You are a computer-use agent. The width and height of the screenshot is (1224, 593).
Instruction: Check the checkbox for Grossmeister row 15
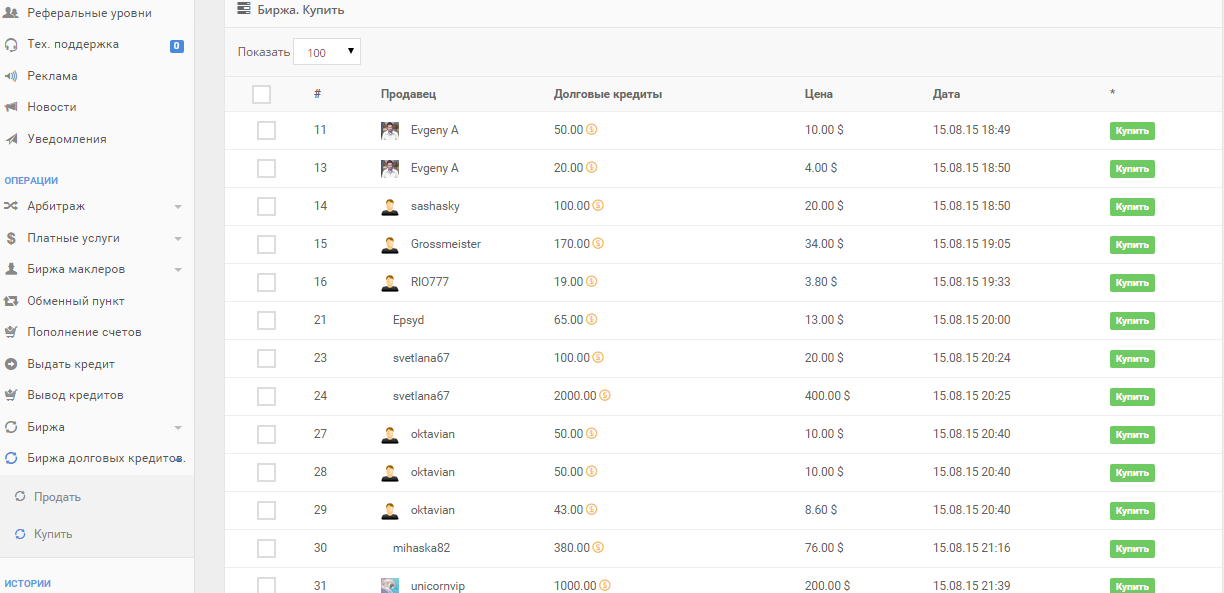tap(266, 244)
